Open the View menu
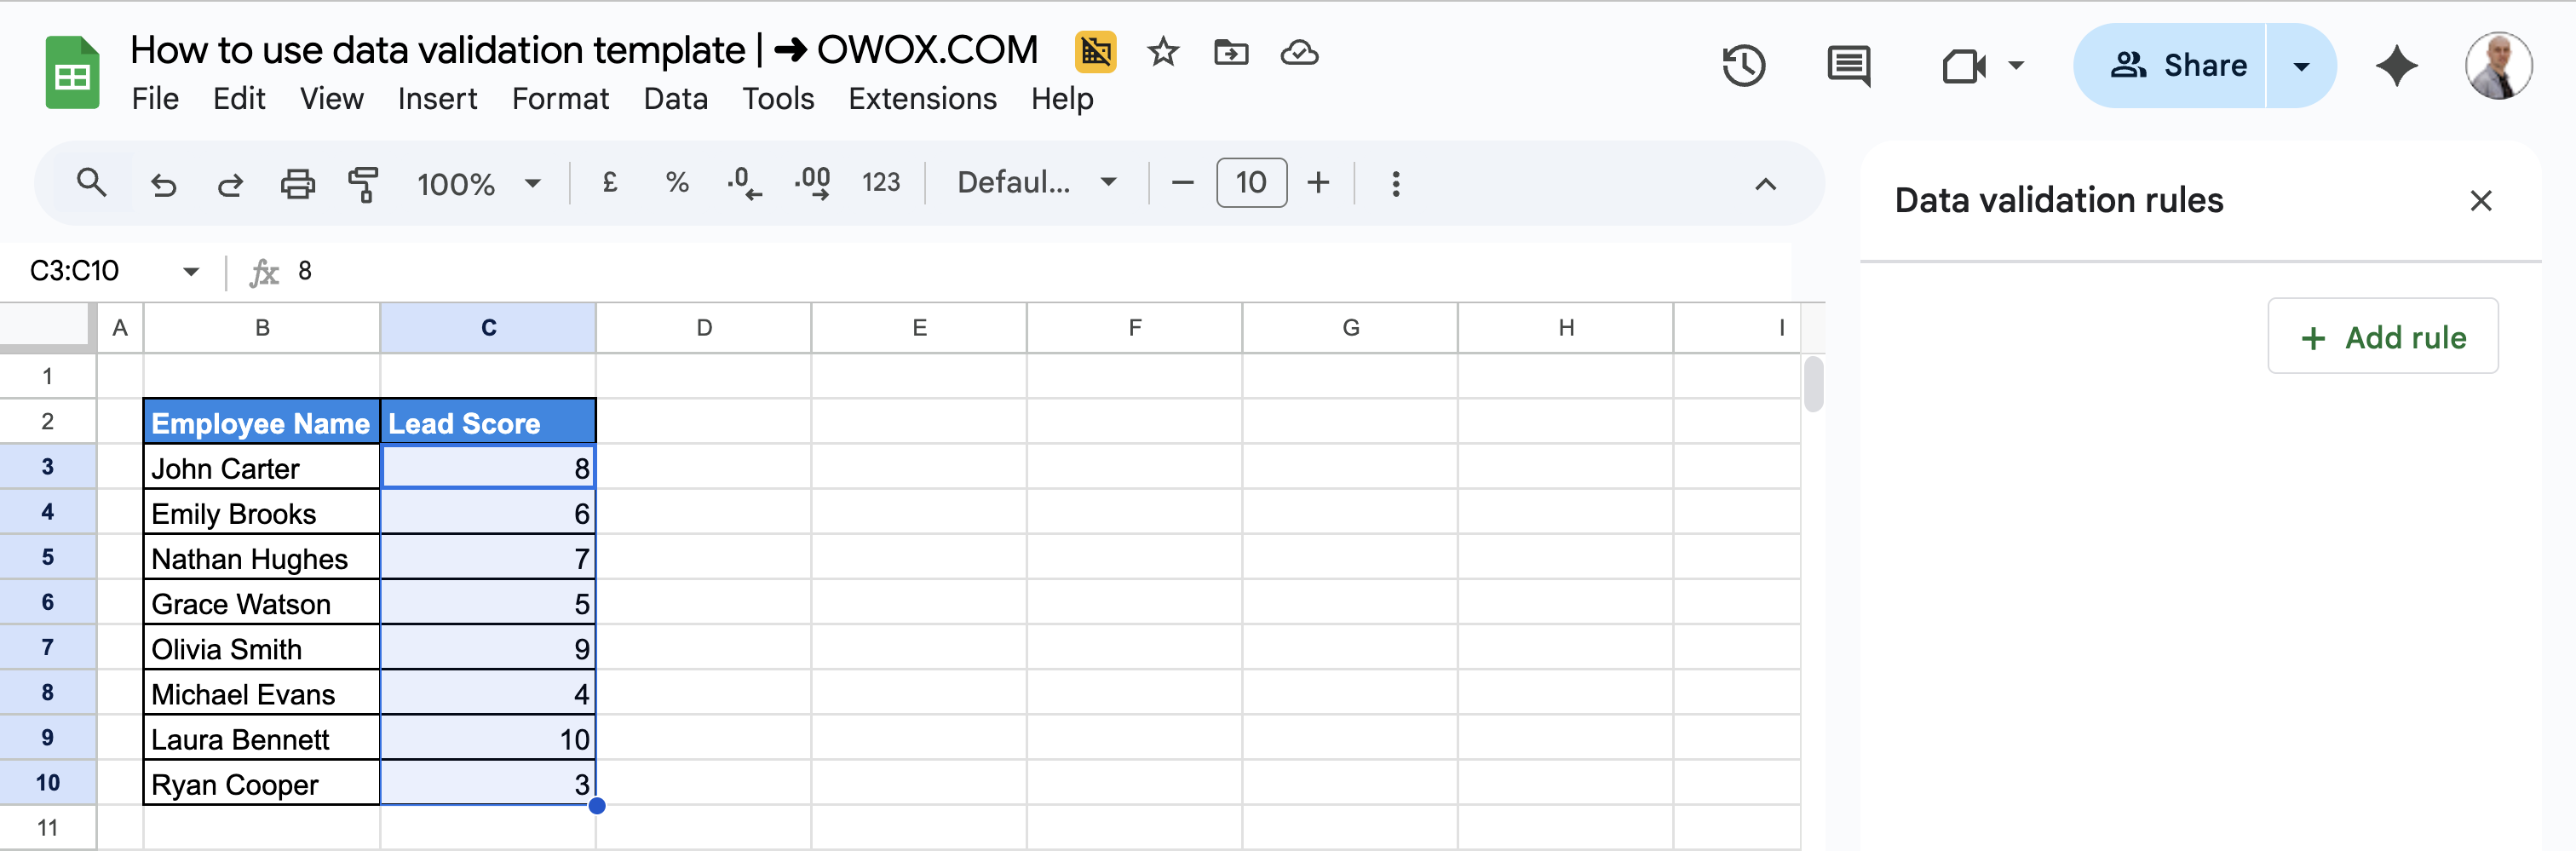Image resolution: width=2576 pixels, height=851 pixels. pyautogui.click(x=331, y=99)
